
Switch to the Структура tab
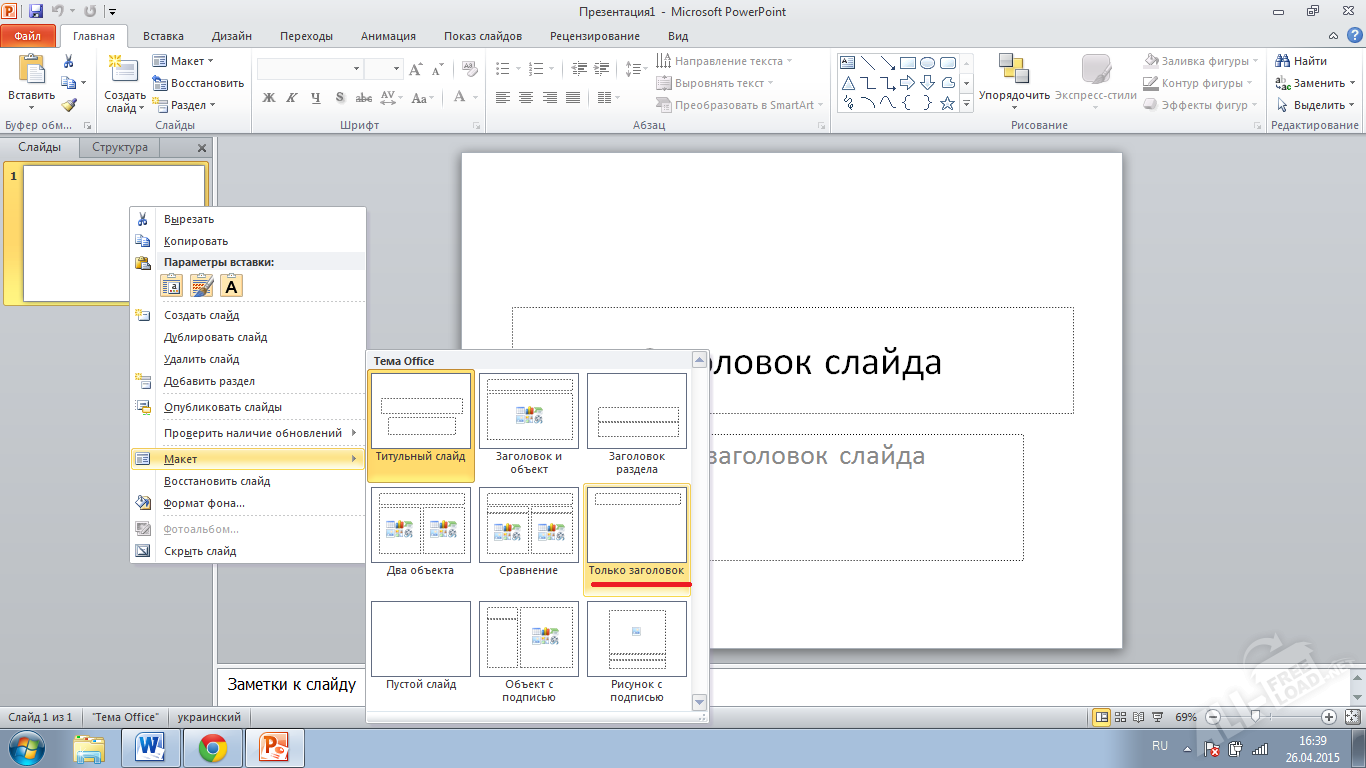[118, 147]
